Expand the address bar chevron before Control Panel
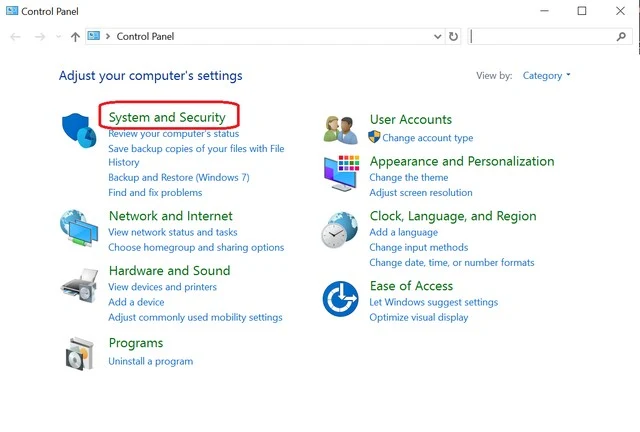The image size is (640, 432). click(108, 36)
